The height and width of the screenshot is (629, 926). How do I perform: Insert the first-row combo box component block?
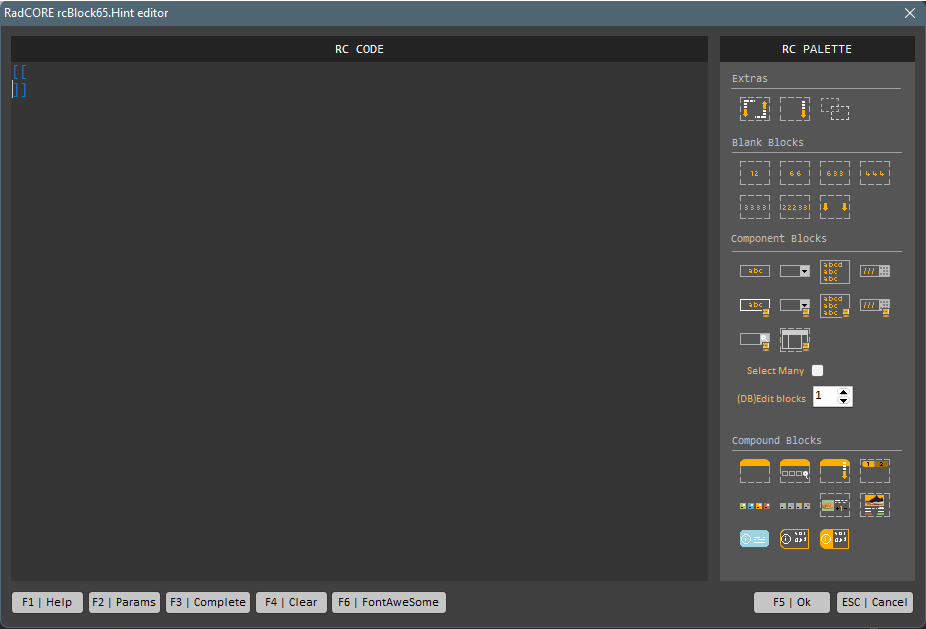click(x=795, y=271)
